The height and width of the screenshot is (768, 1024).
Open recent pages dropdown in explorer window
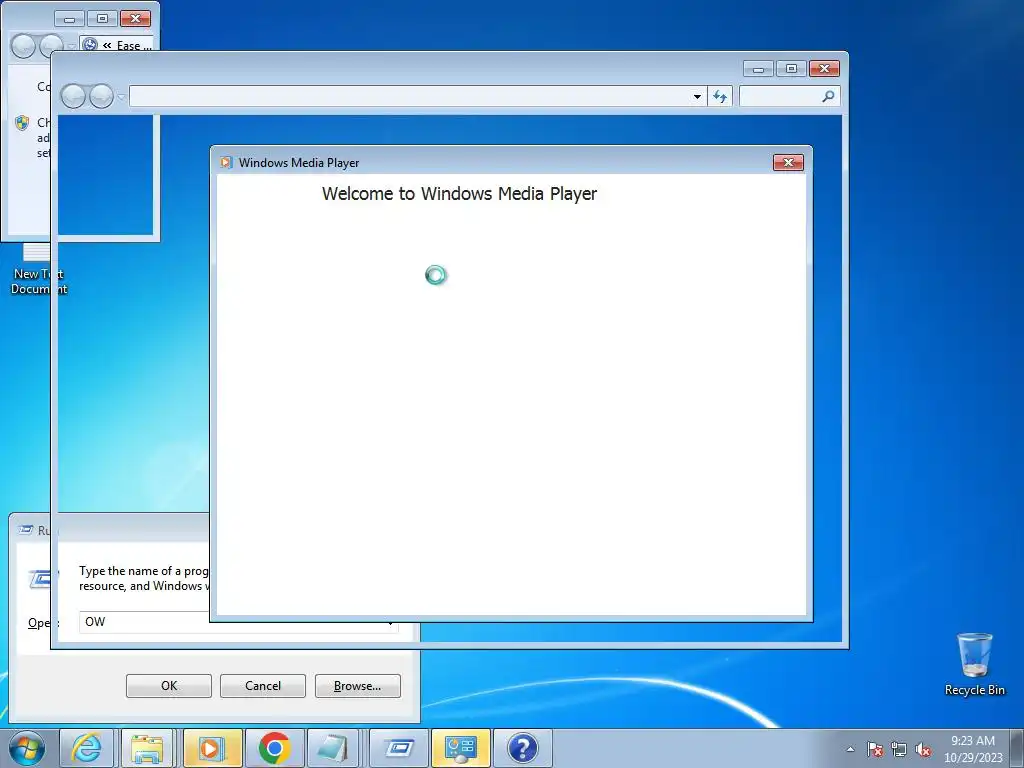click(x=120, y=97)
